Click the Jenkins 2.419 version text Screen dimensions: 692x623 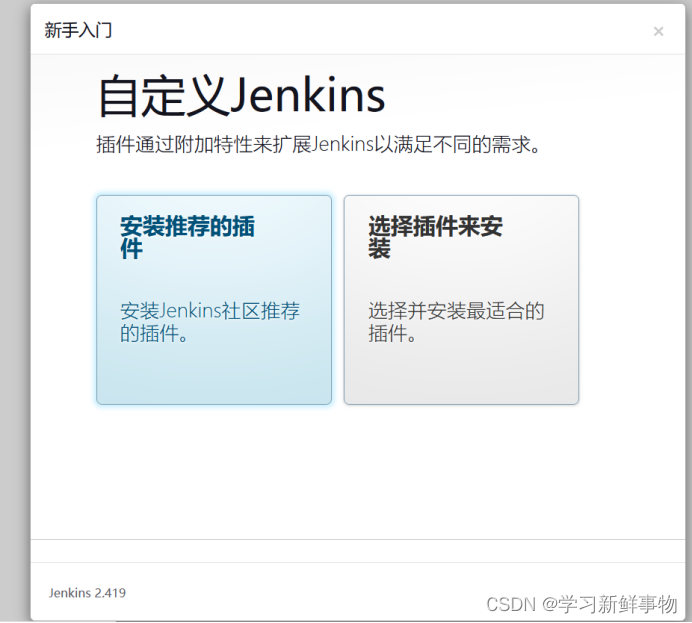pos(87,593)
